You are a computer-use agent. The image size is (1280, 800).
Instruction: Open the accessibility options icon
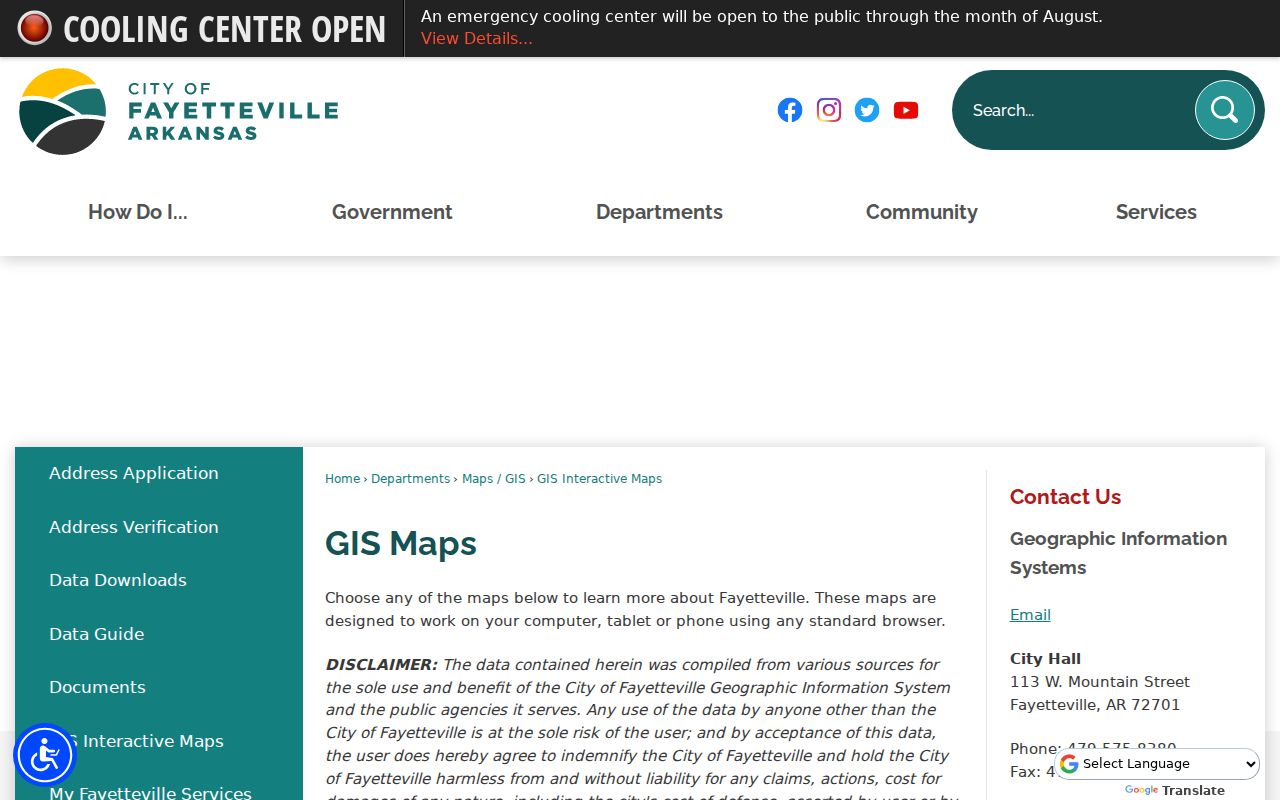pos(45,755)
